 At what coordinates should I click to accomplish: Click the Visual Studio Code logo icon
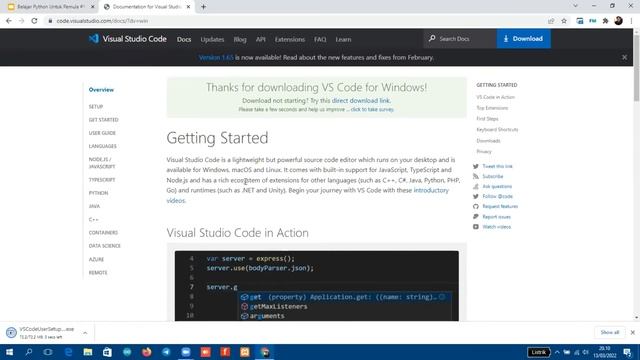coord(94,39)
